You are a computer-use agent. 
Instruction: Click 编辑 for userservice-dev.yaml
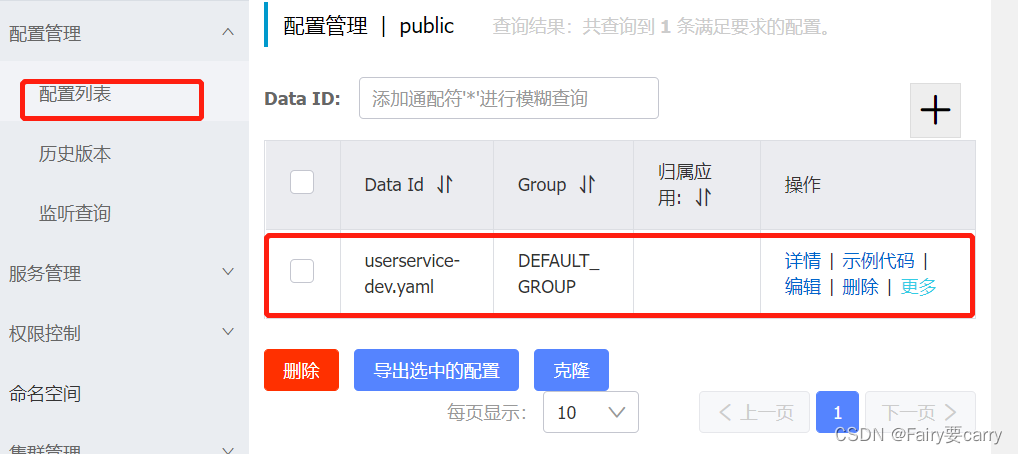pos(802,286)
